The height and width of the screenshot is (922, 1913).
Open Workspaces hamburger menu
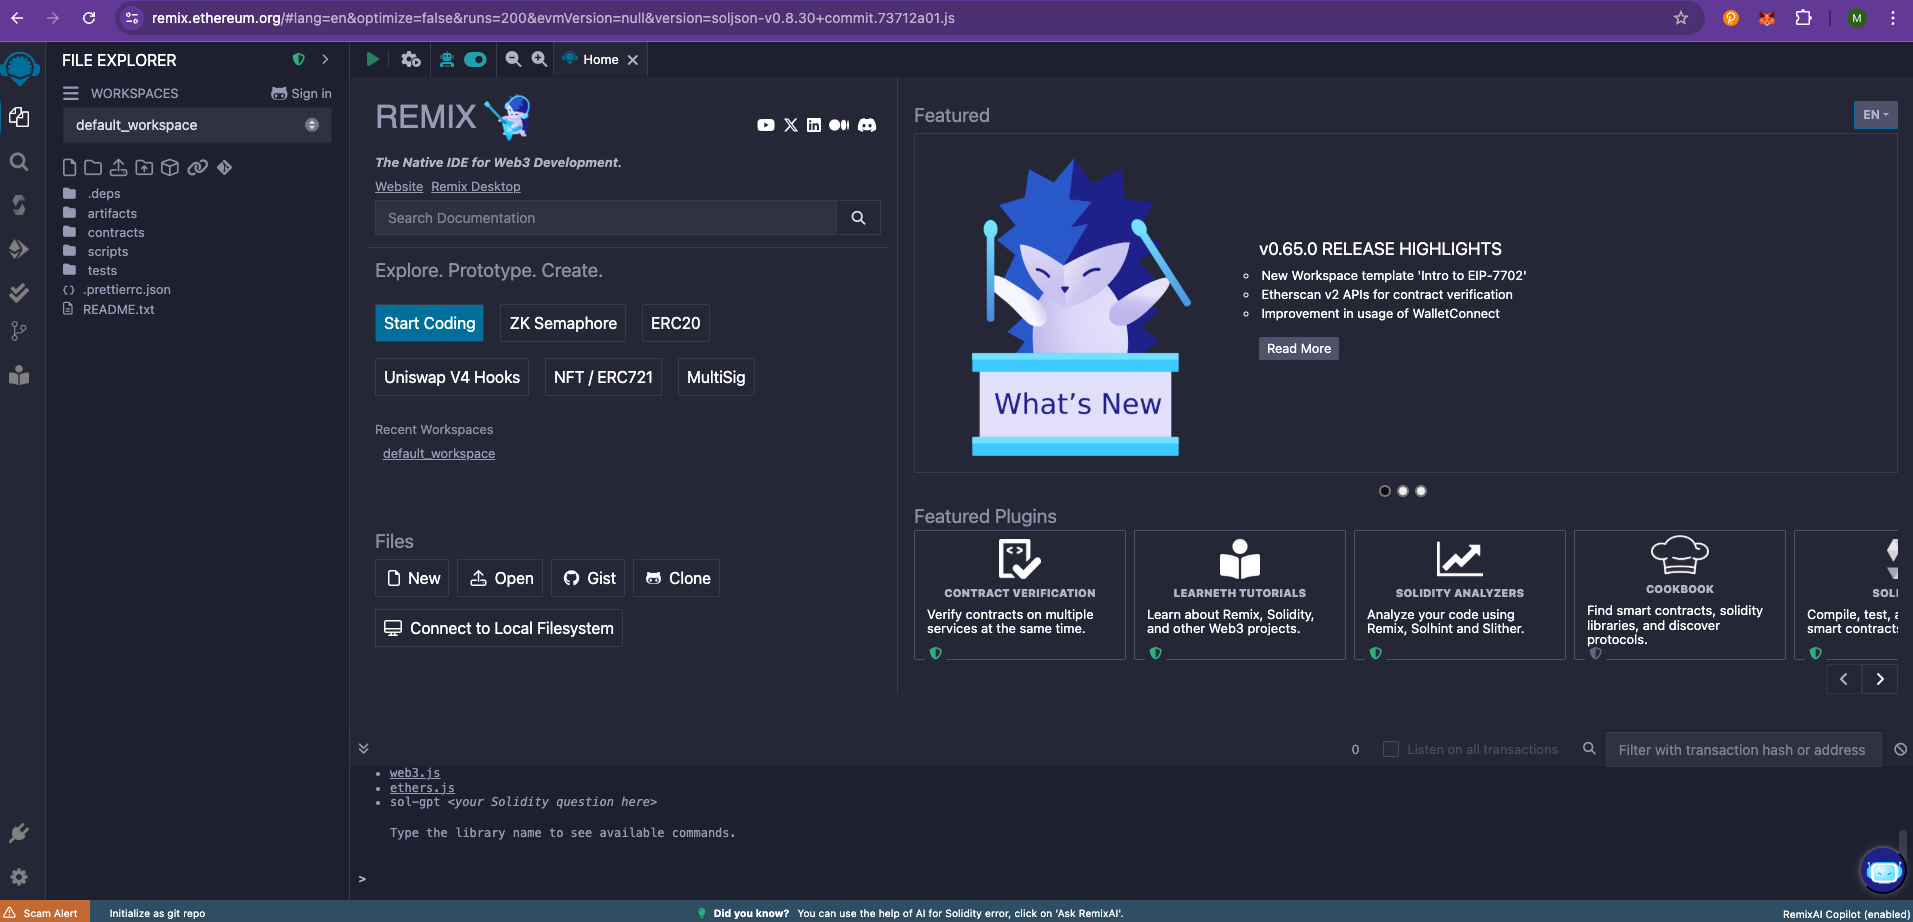tap(71, 93)
